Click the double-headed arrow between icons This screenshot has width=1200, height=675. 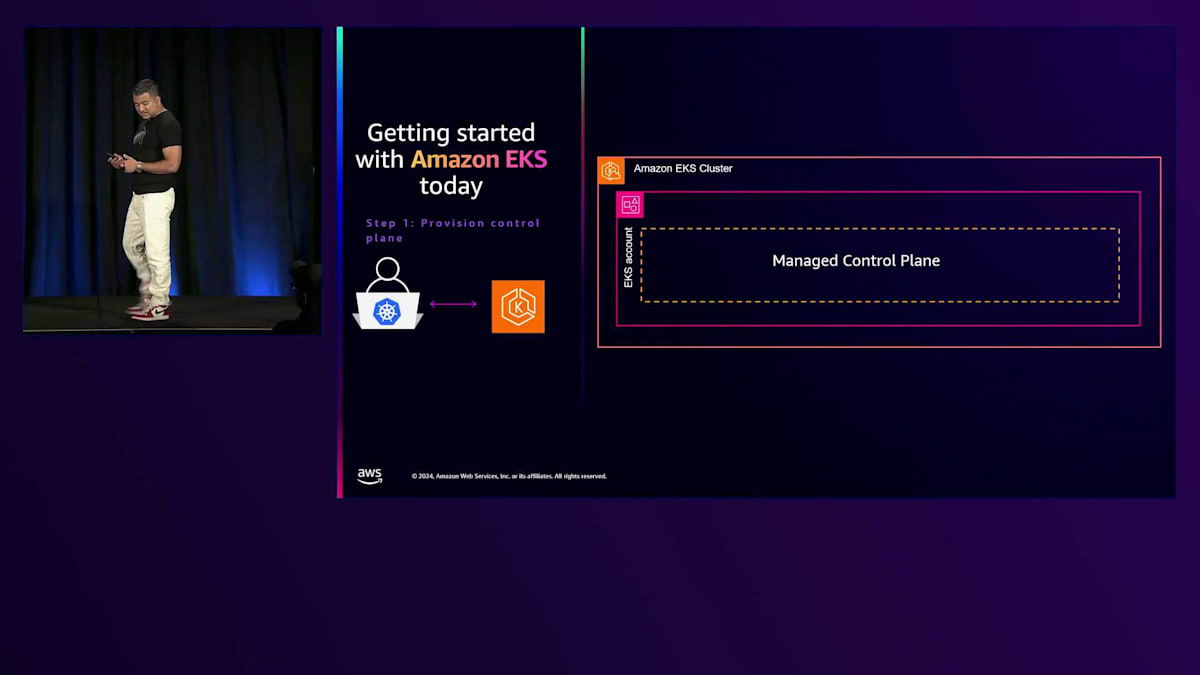tap(454, 304)
